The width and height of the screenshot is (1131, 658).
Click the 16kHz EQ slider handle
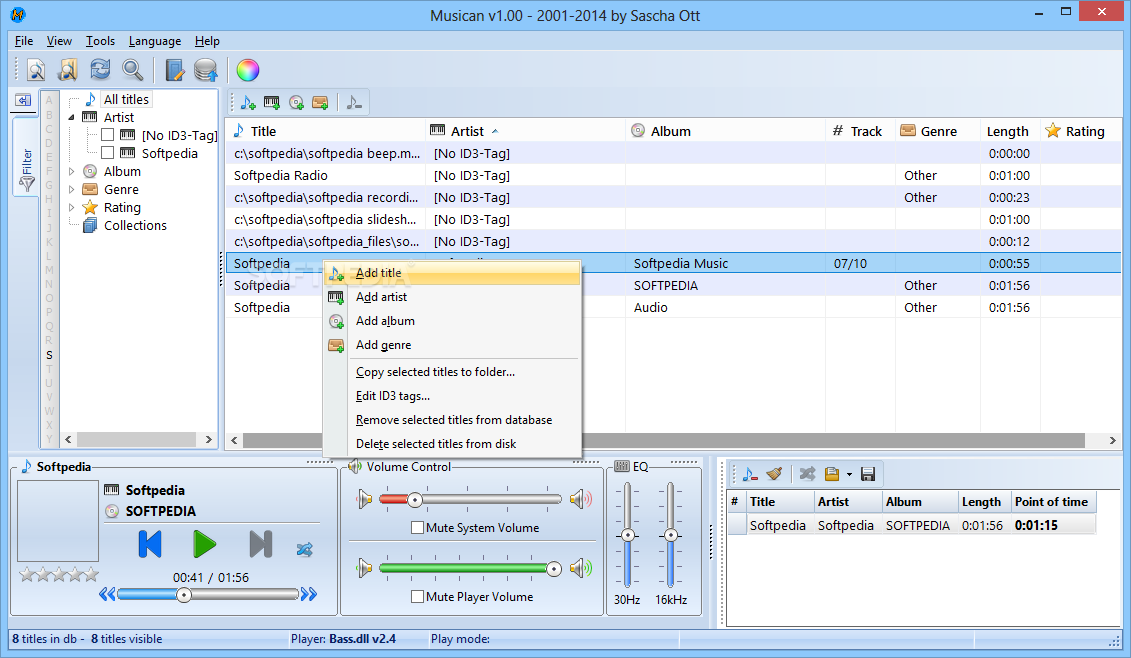click(x=671, y=535)
